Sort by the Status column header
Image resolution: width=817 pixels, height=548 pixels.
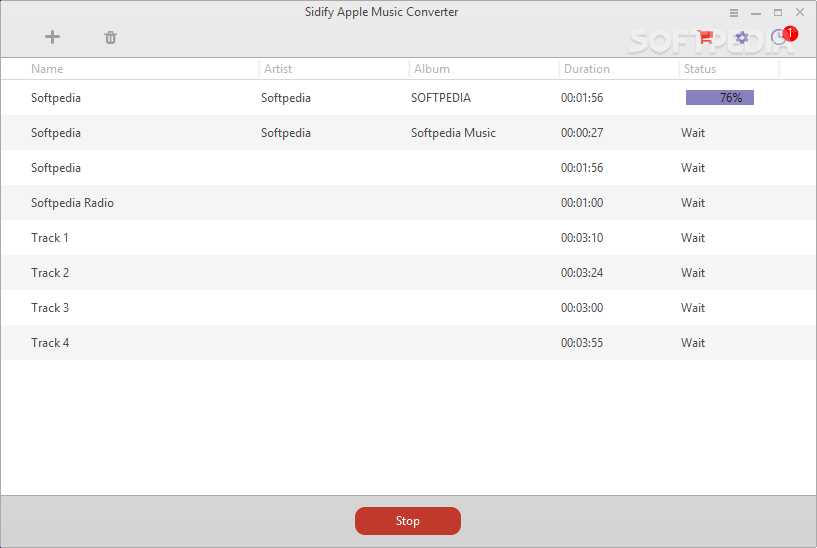[700, 69]
